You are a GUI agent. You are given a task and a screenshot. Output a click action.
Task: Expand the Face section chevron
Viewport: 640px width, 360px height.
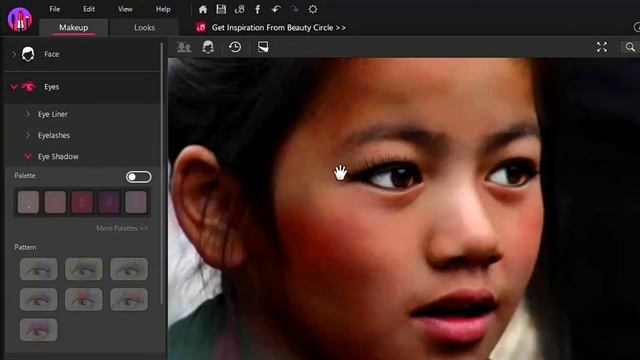14,54
